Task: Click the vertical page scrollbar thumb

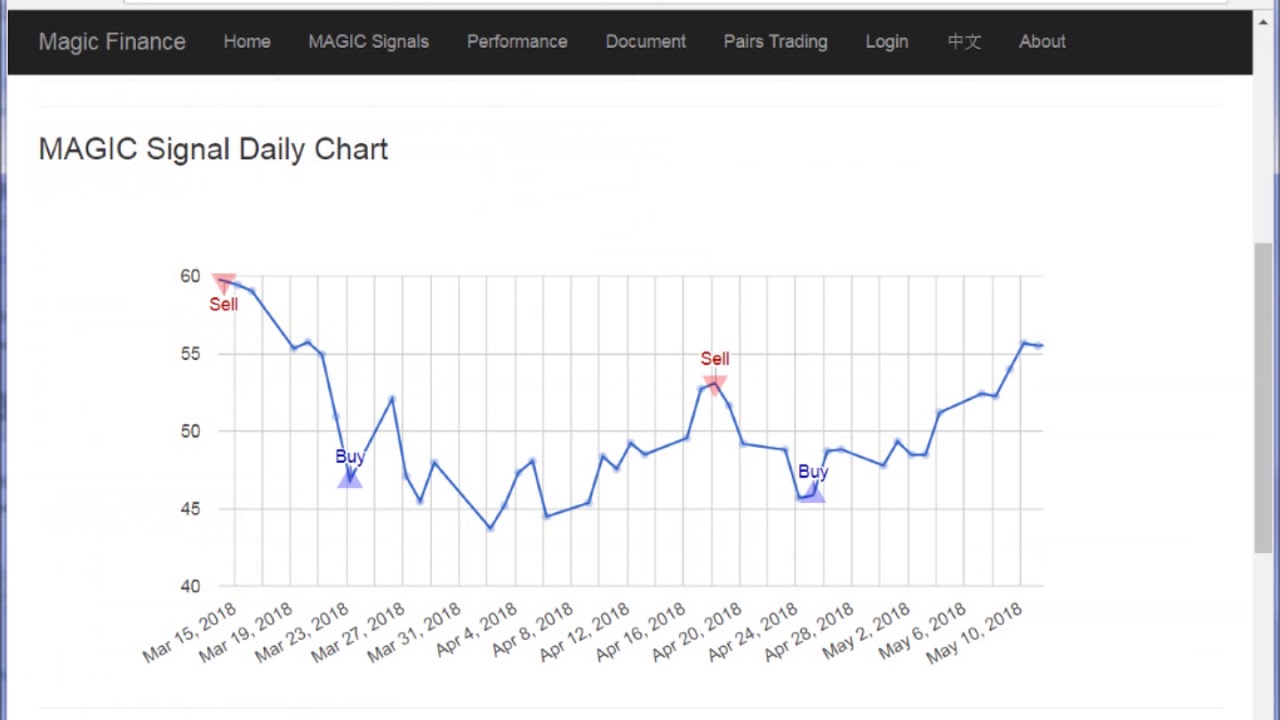Action: [1264, 397]
